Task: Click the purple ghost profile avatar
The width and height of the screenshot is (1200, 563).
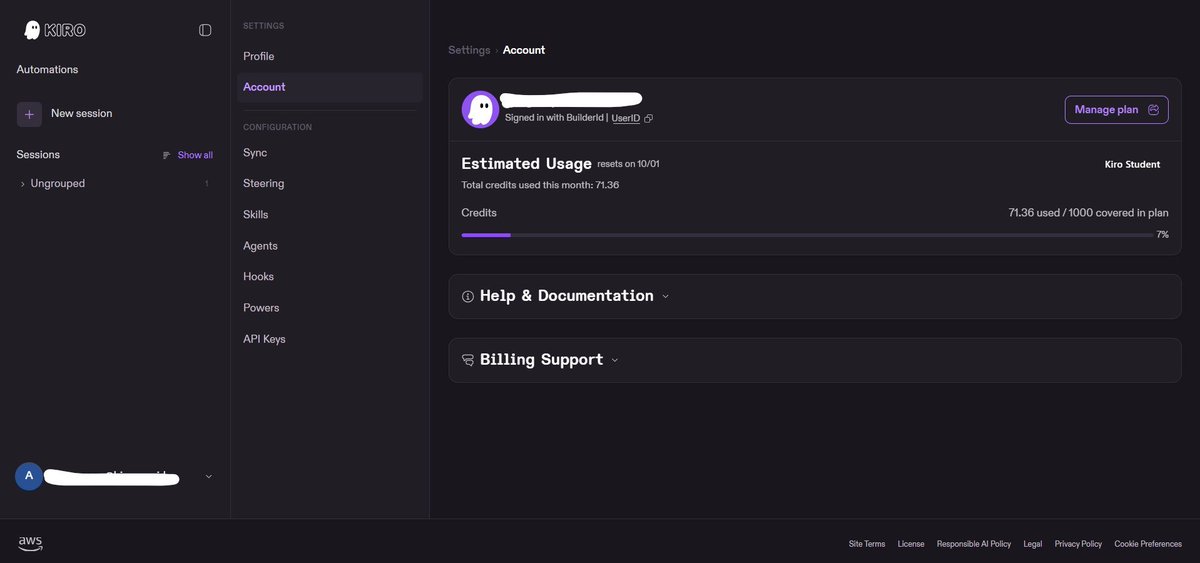Action: click(480, 109)
